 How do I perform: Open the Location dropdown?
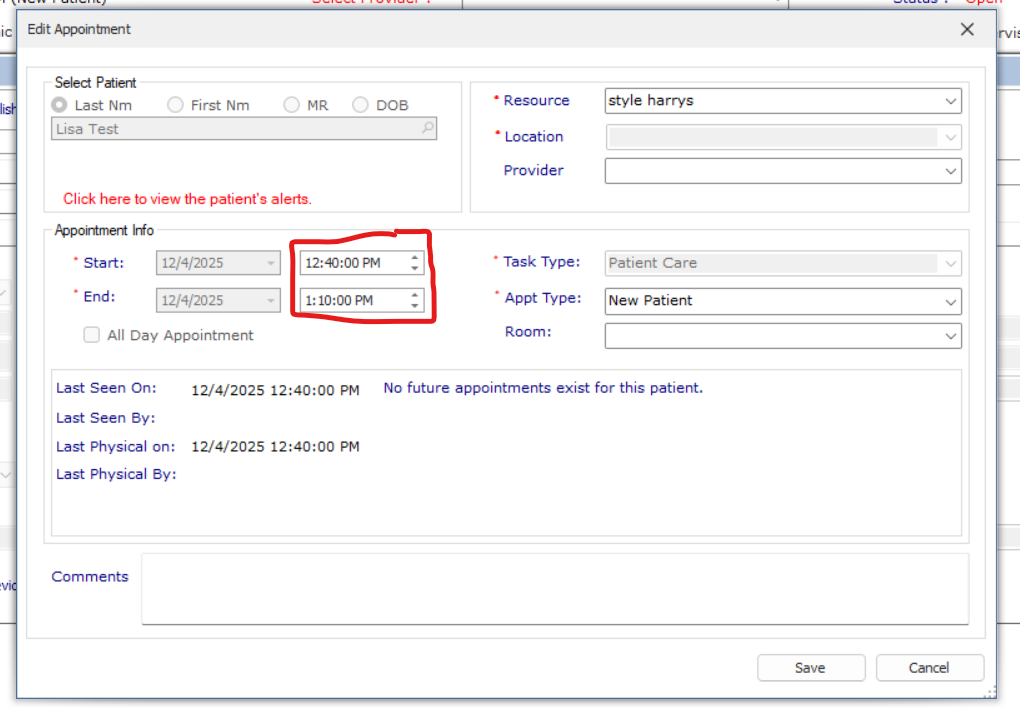pyautogui.click(x=783, y=137)
